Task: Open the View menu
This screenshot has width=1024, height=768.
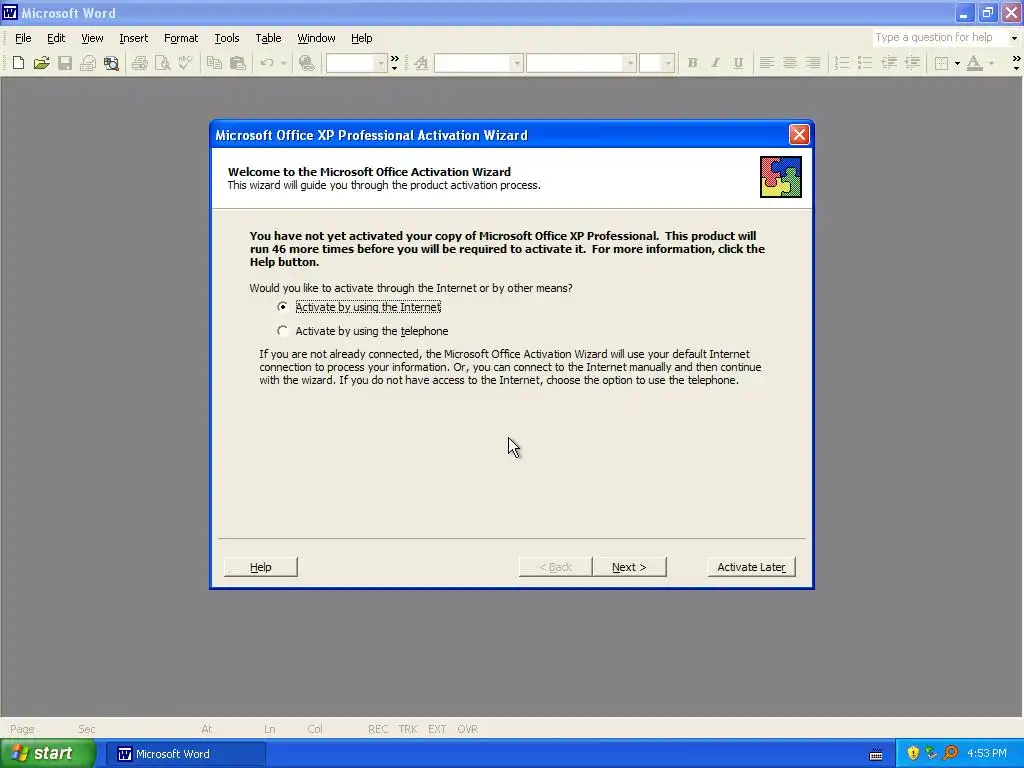Action: click(x=92, y=38)
